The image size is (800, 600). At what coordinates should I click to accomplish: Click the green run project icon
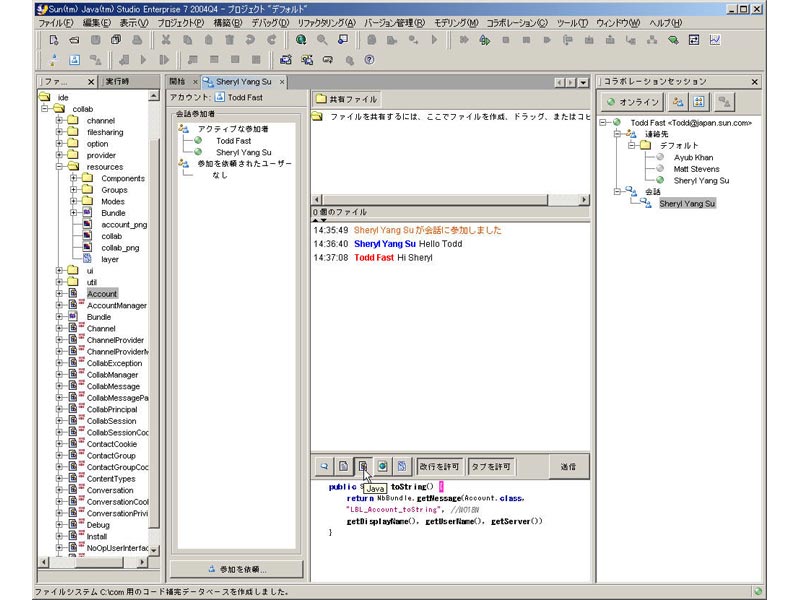coord(485,40)
